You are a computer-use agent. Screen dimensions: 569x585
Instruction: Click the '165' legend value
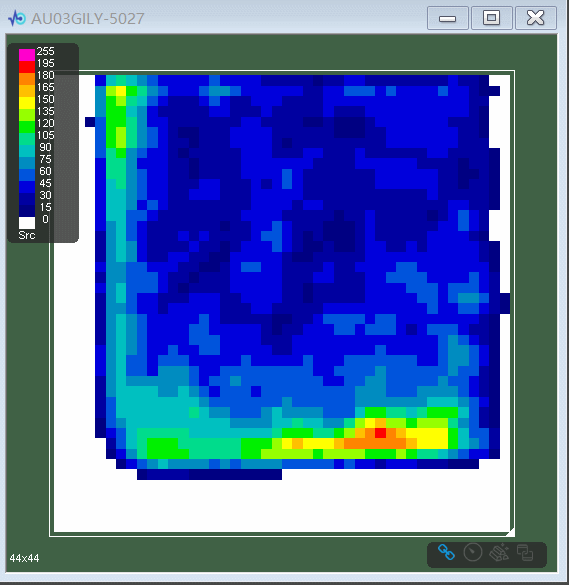pyautogui.click(x=46, y=87)
